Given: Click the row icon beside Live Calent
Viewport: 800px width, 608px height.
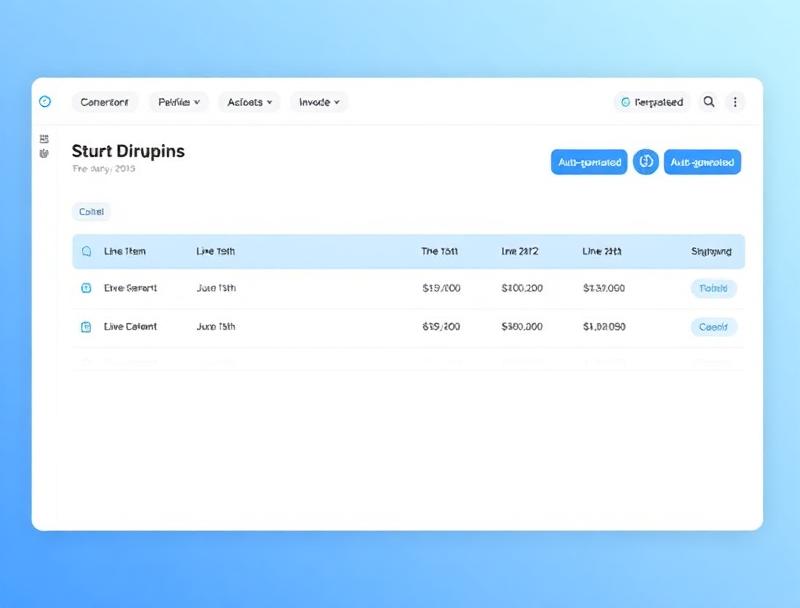Looking at the screenshot, I should pyautogui.click(x=86, y=327).
